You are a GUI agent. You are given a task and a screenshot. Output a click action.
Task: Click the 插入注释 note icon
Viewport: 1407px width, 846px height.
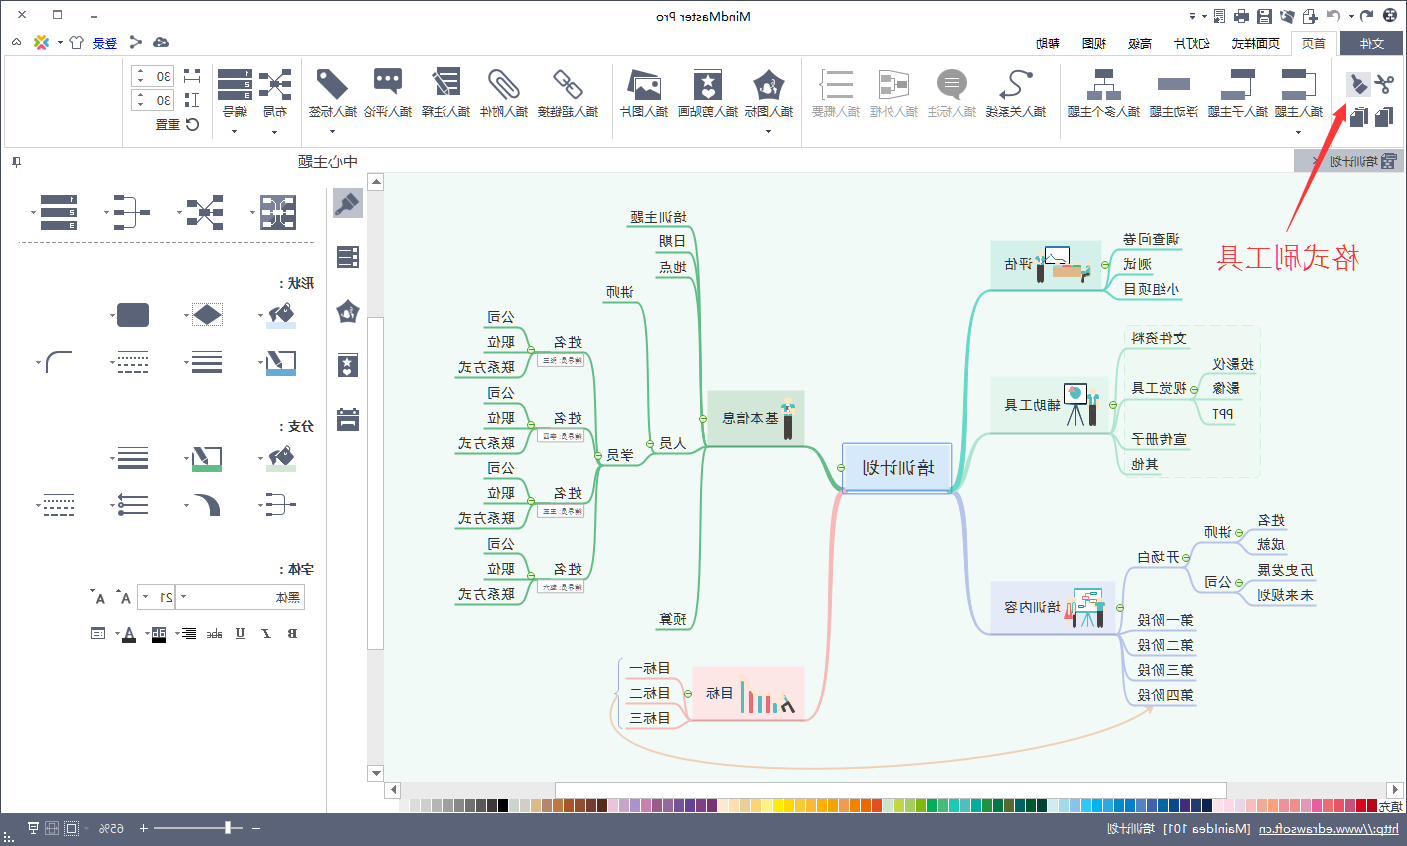tap(446, 84)
